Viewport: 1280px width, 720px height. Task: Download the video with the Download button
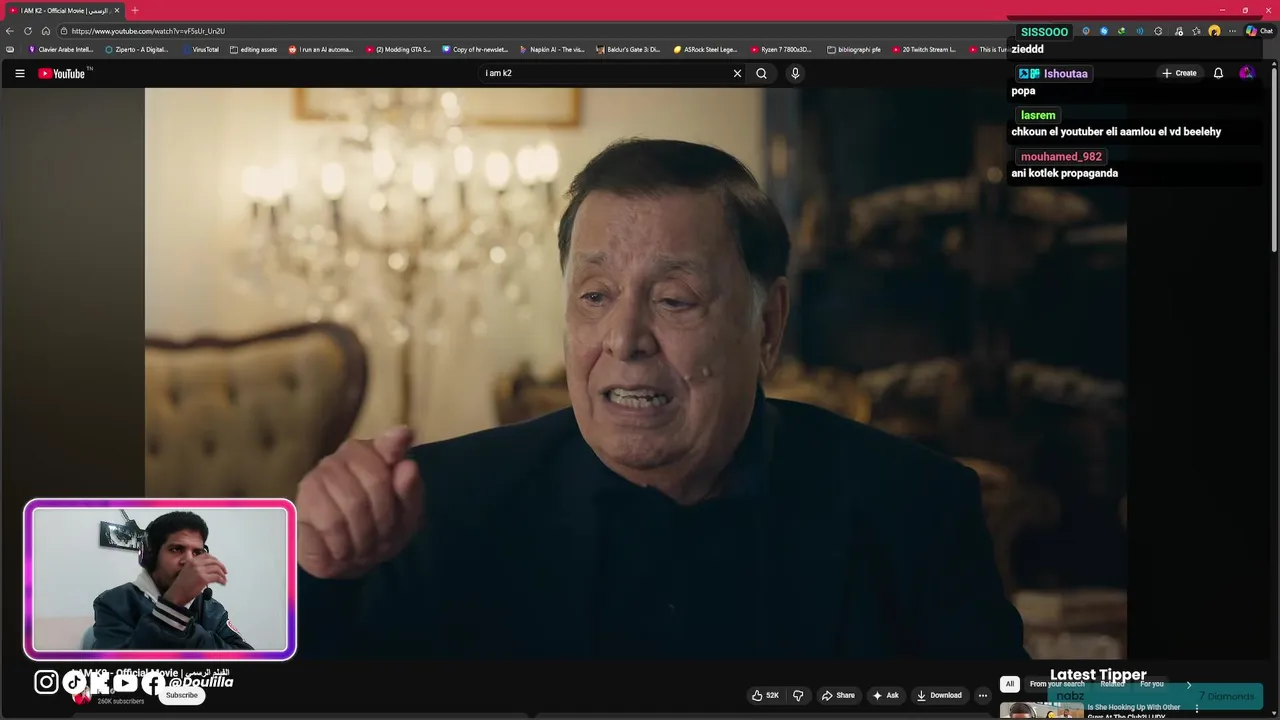coord(939,695)
